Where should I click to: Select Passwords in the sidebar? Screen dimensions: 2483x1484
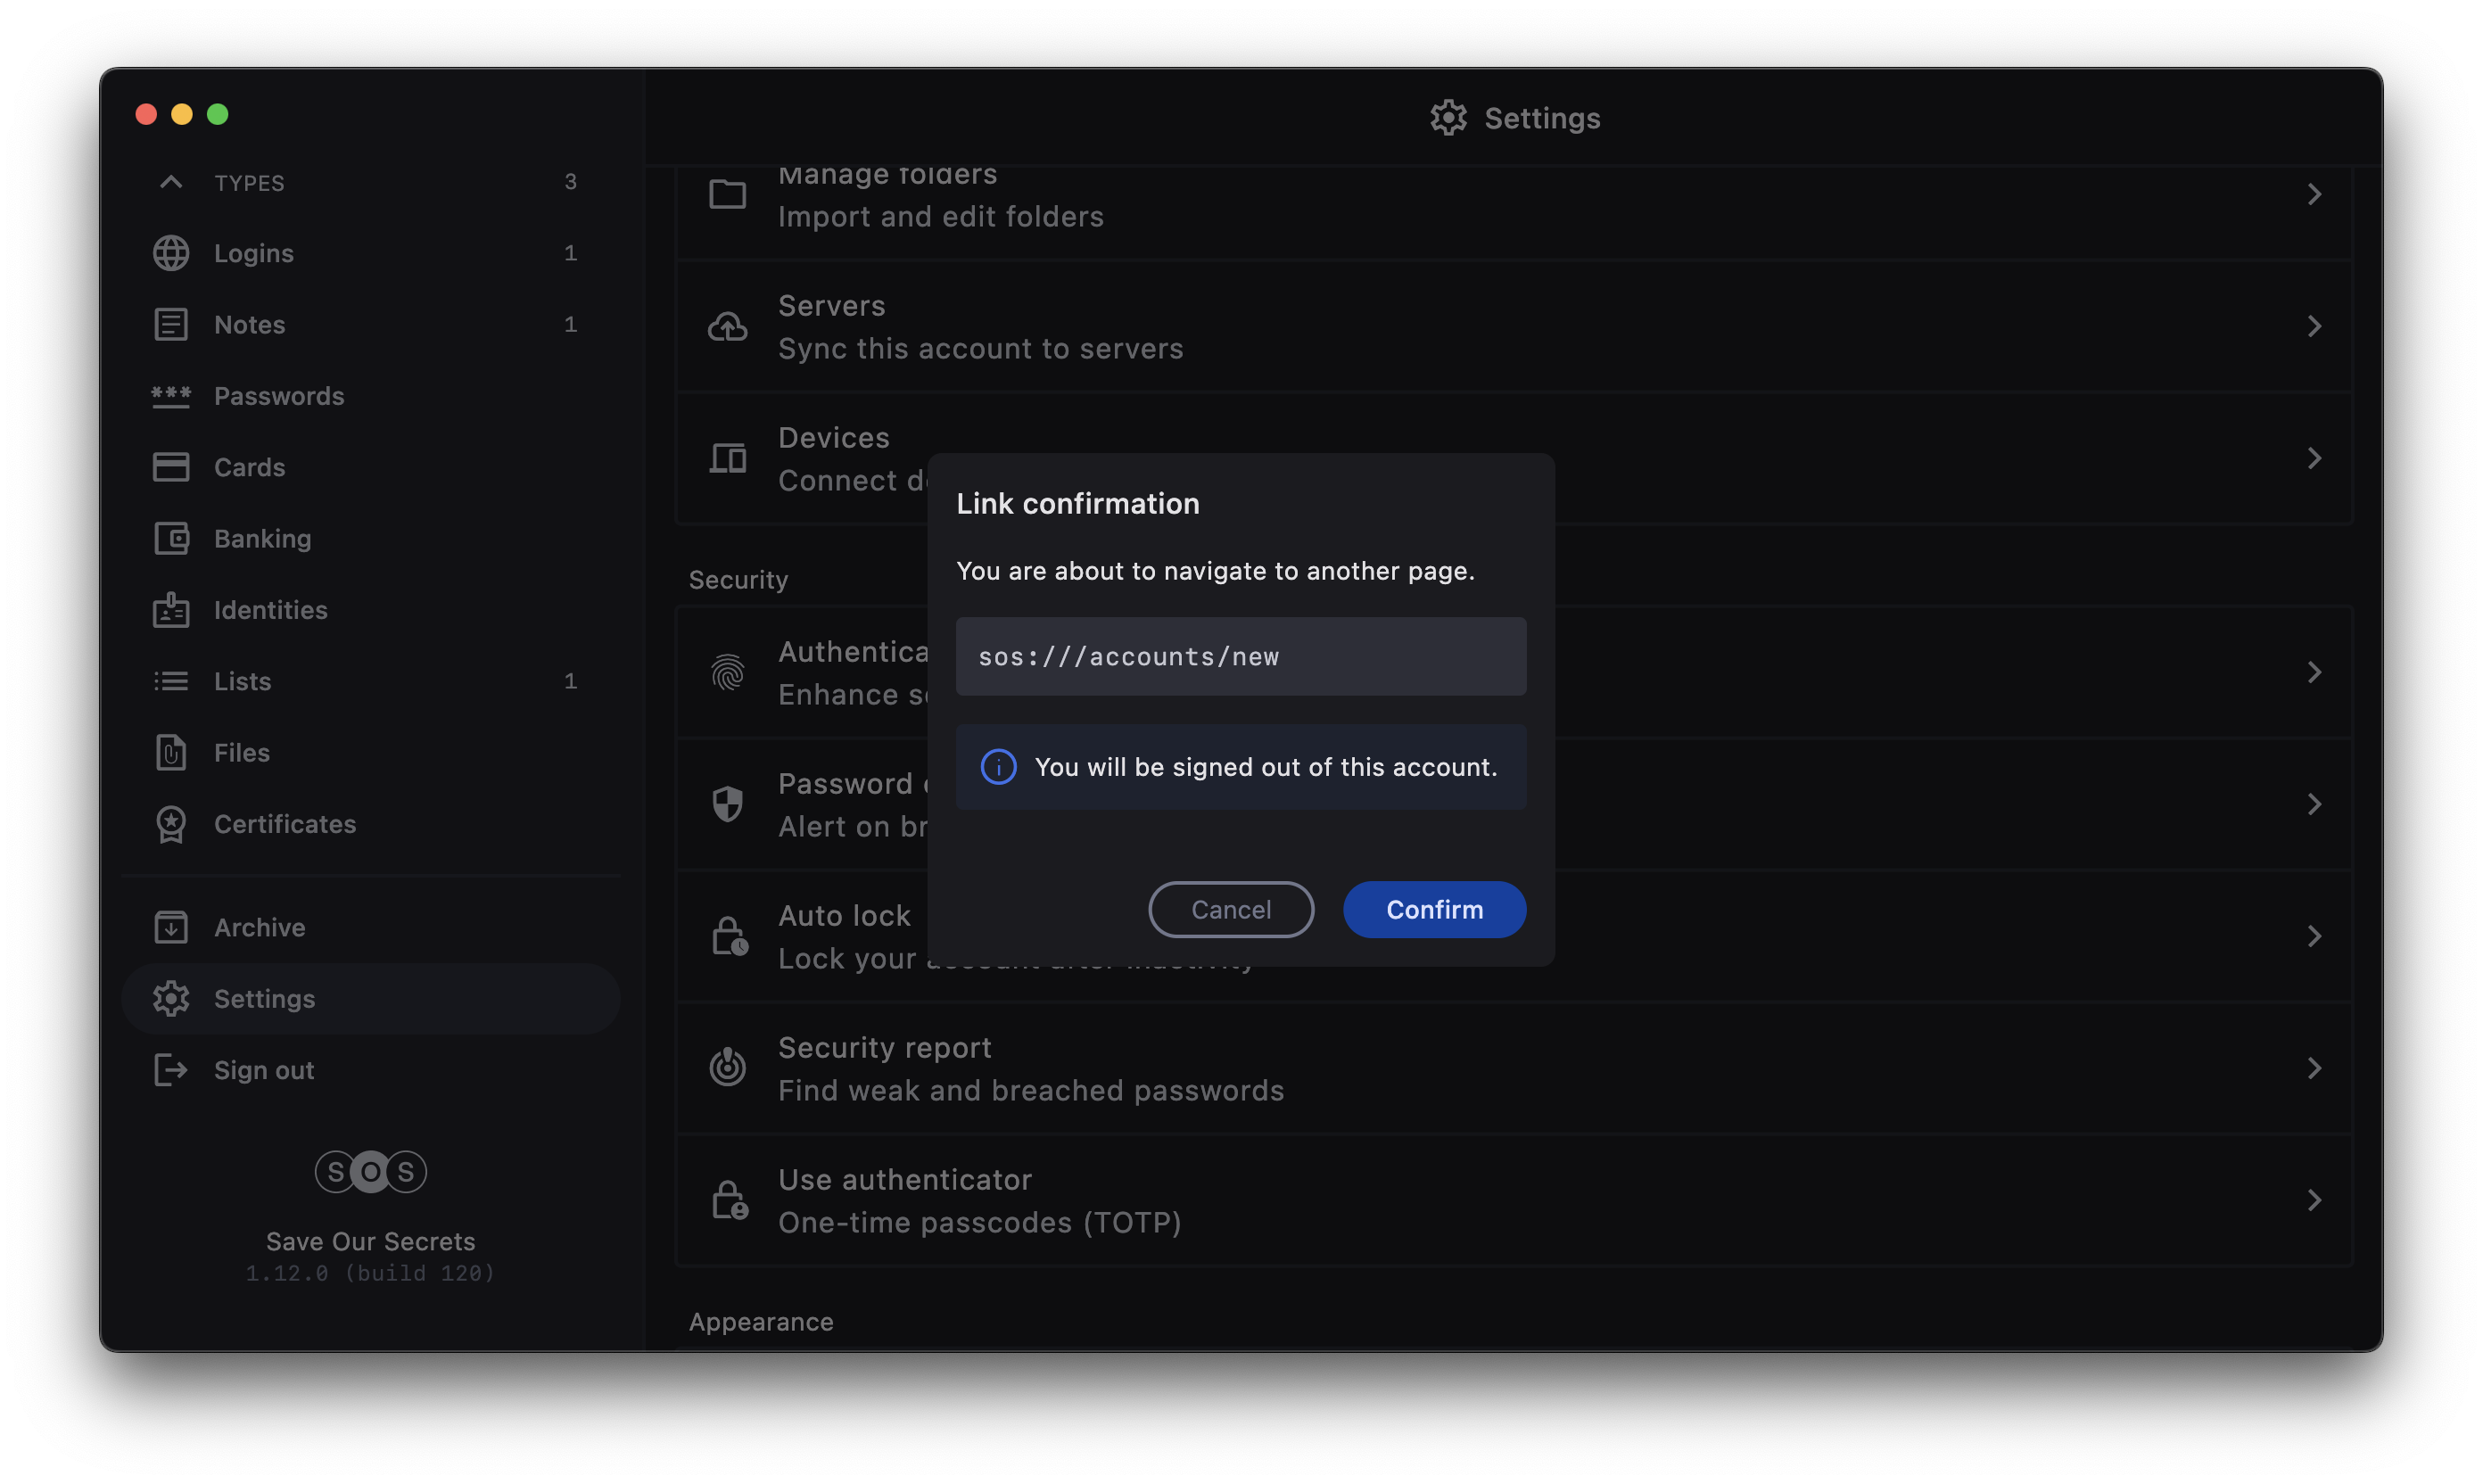tap(370, 396)
